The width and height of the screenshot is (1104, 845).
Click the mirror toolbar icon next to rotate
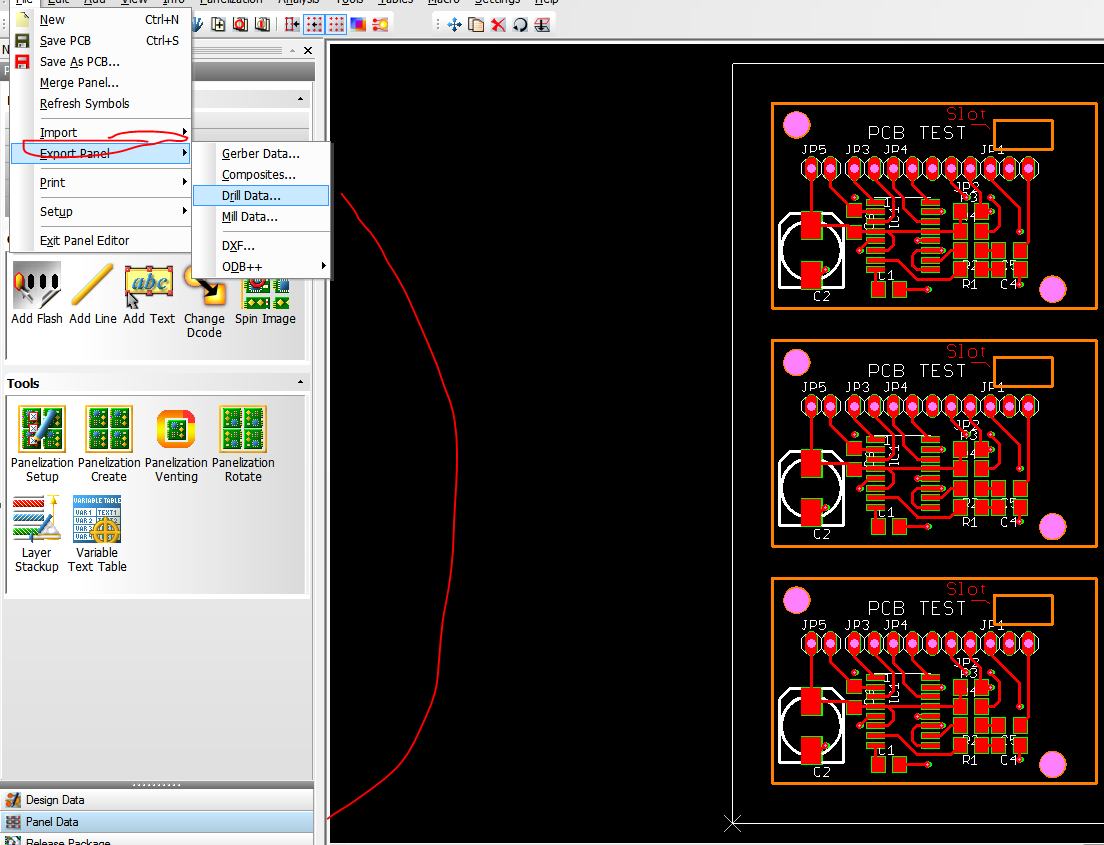(541, 25)
